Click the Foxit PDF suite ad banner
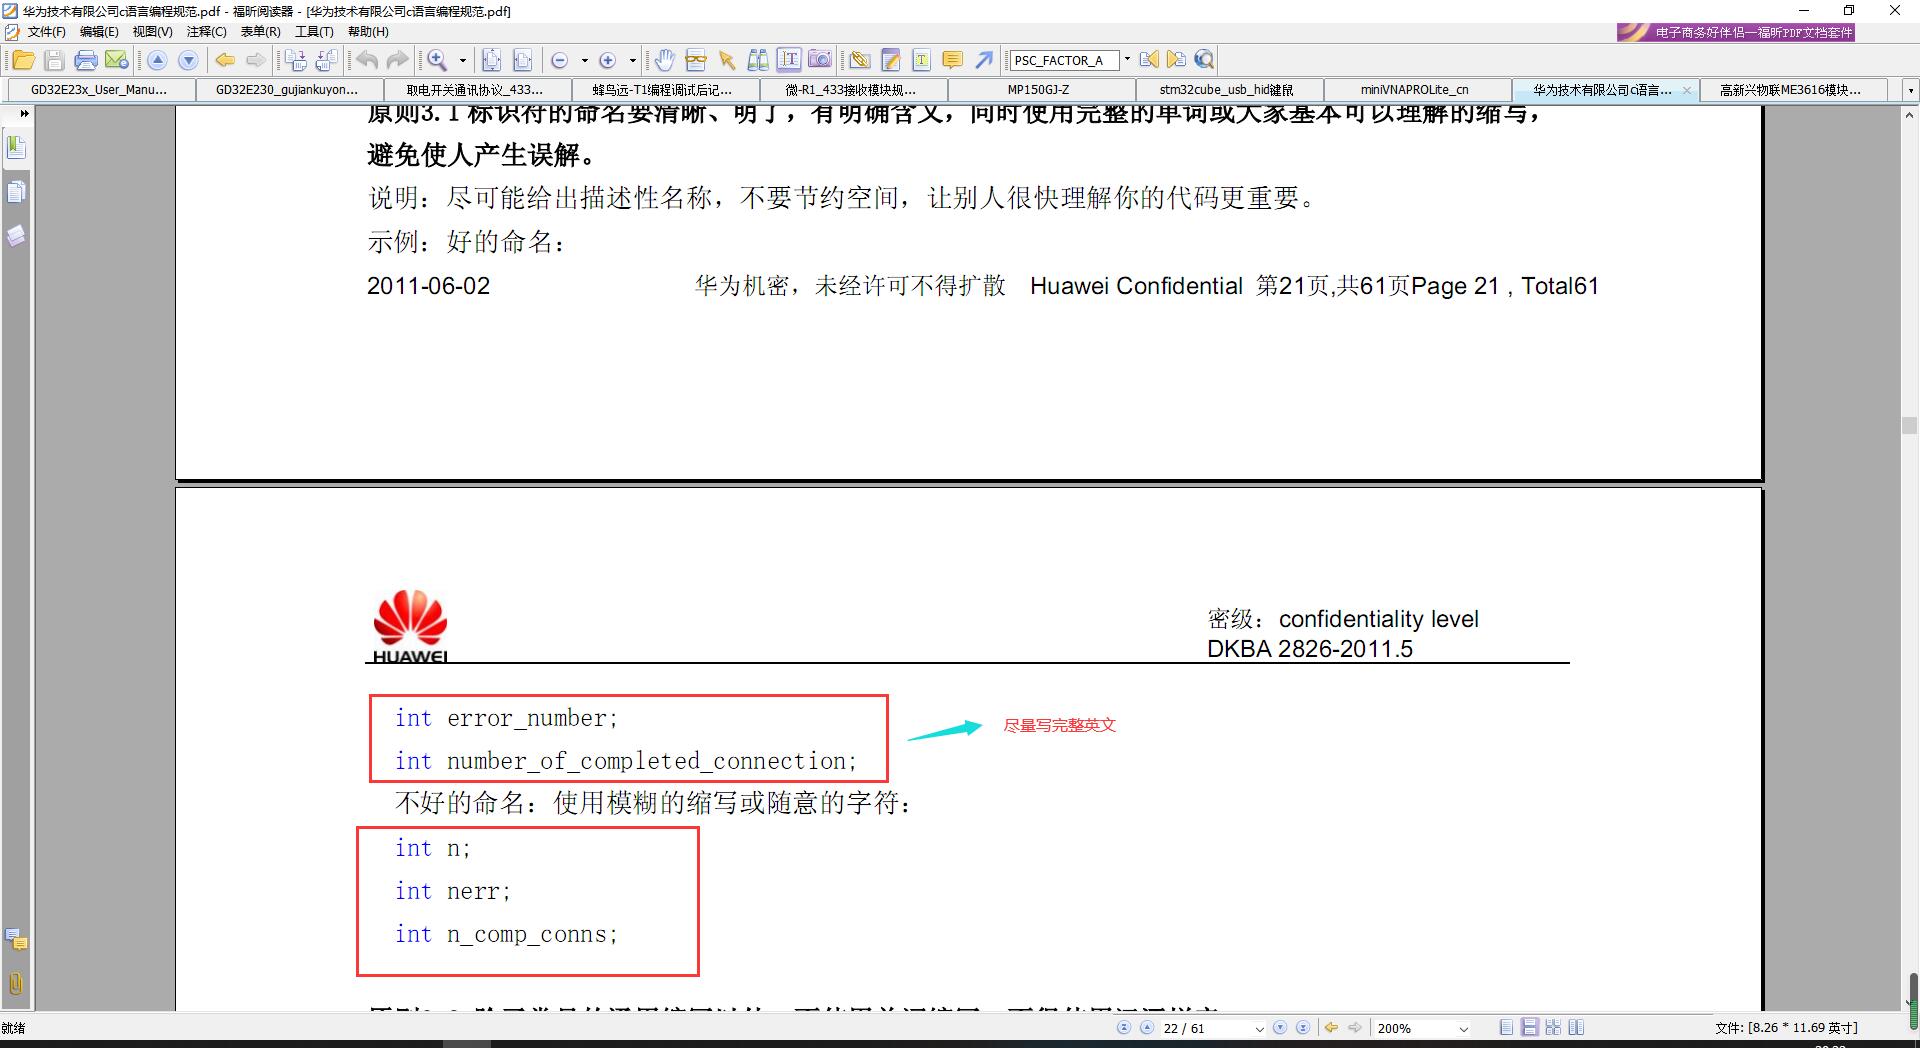Viewport: 1920px width, 1048px height. pyautogui.click(x=1736, y=32)
